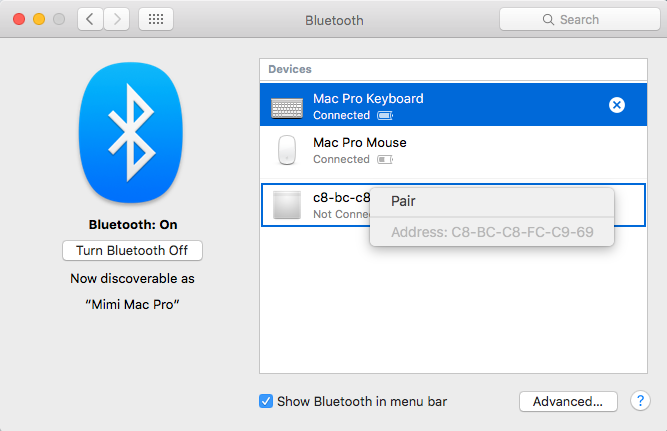Image resolution: width=667 pixels, height=431 pixels.
Task: Select the Mac Pro Keyboard name text
Action: point(368,99)
